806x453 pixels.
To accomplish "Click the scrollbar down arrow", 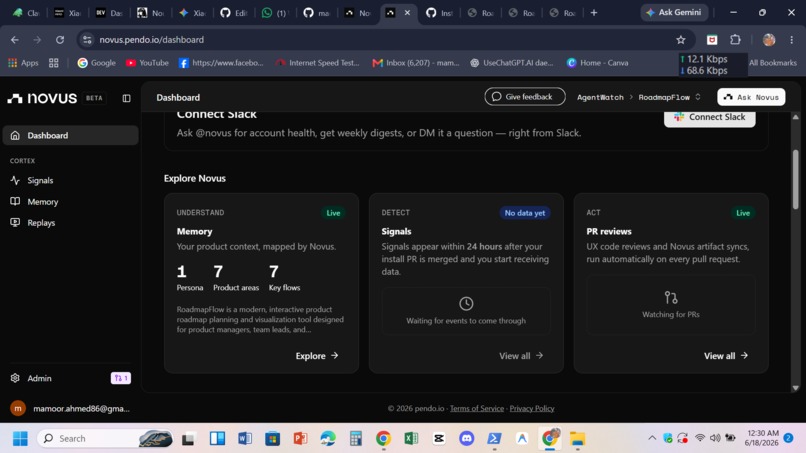I will point(795,388).
